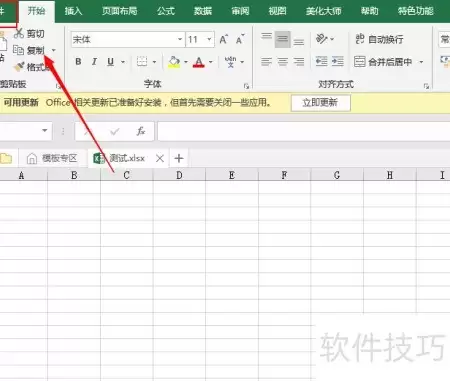The height and width of the screenshot is (381, 450).
Task: Open the Copy (复制) dropdown arrow
Action: 53,50
